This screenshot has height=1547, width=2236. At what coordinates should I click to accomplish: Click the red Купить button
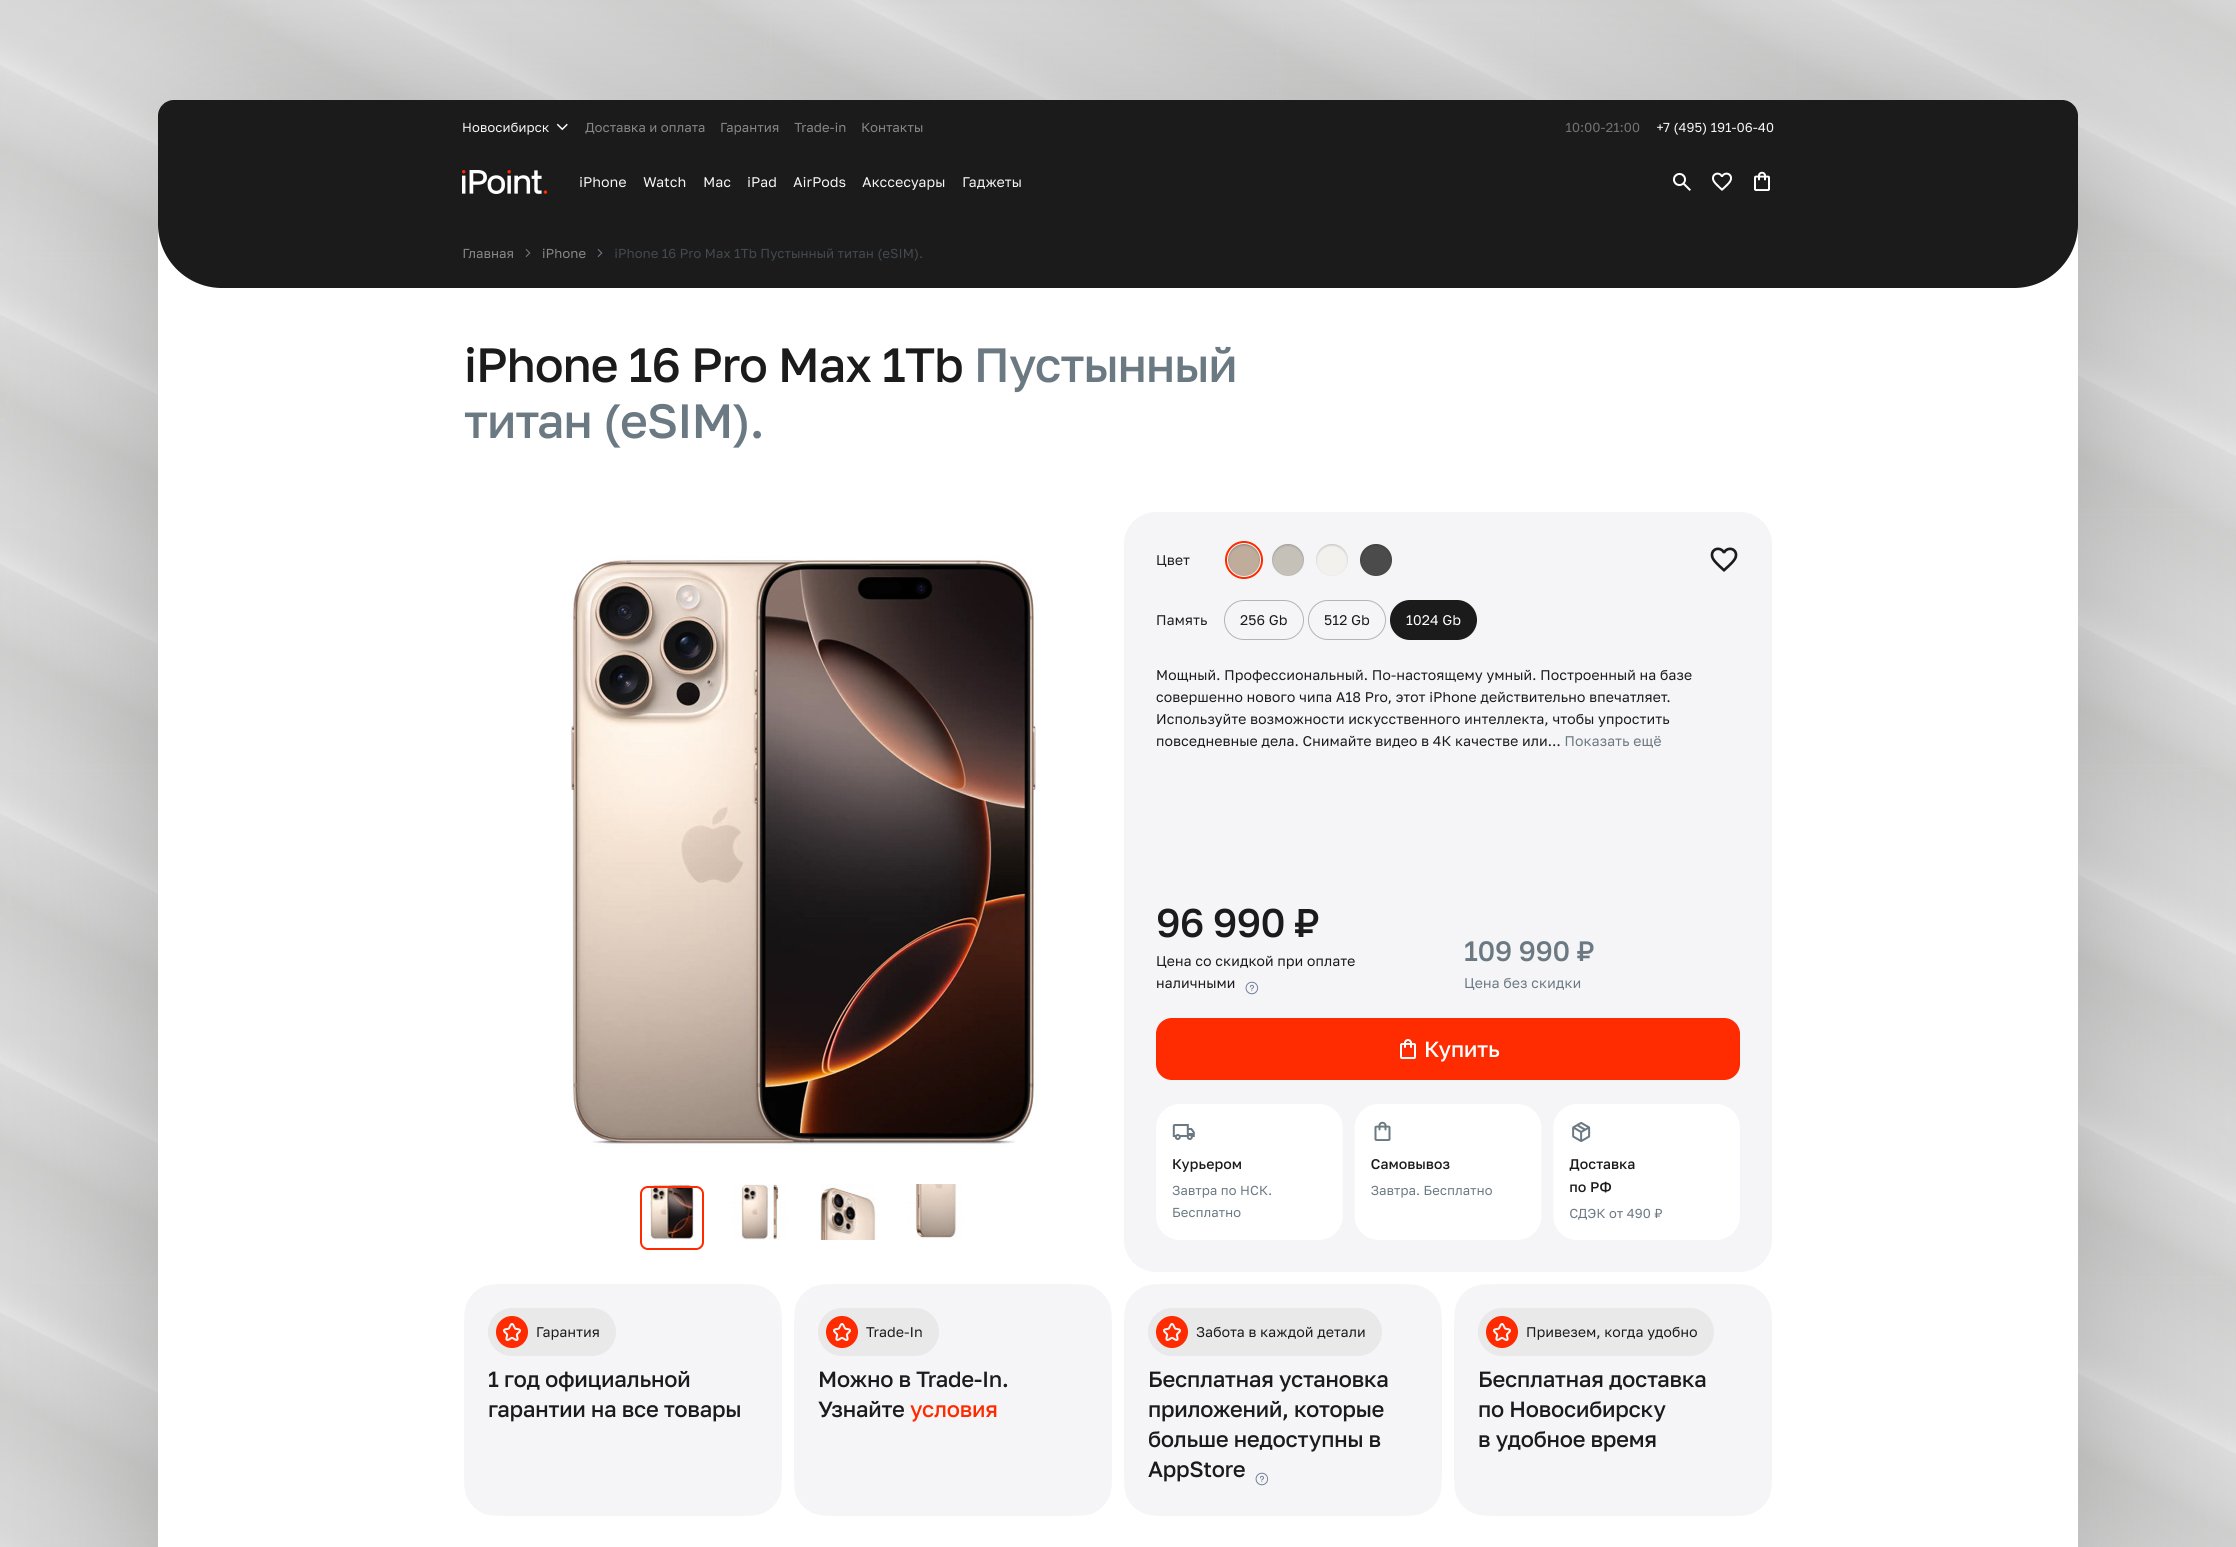point(1447,1049)
